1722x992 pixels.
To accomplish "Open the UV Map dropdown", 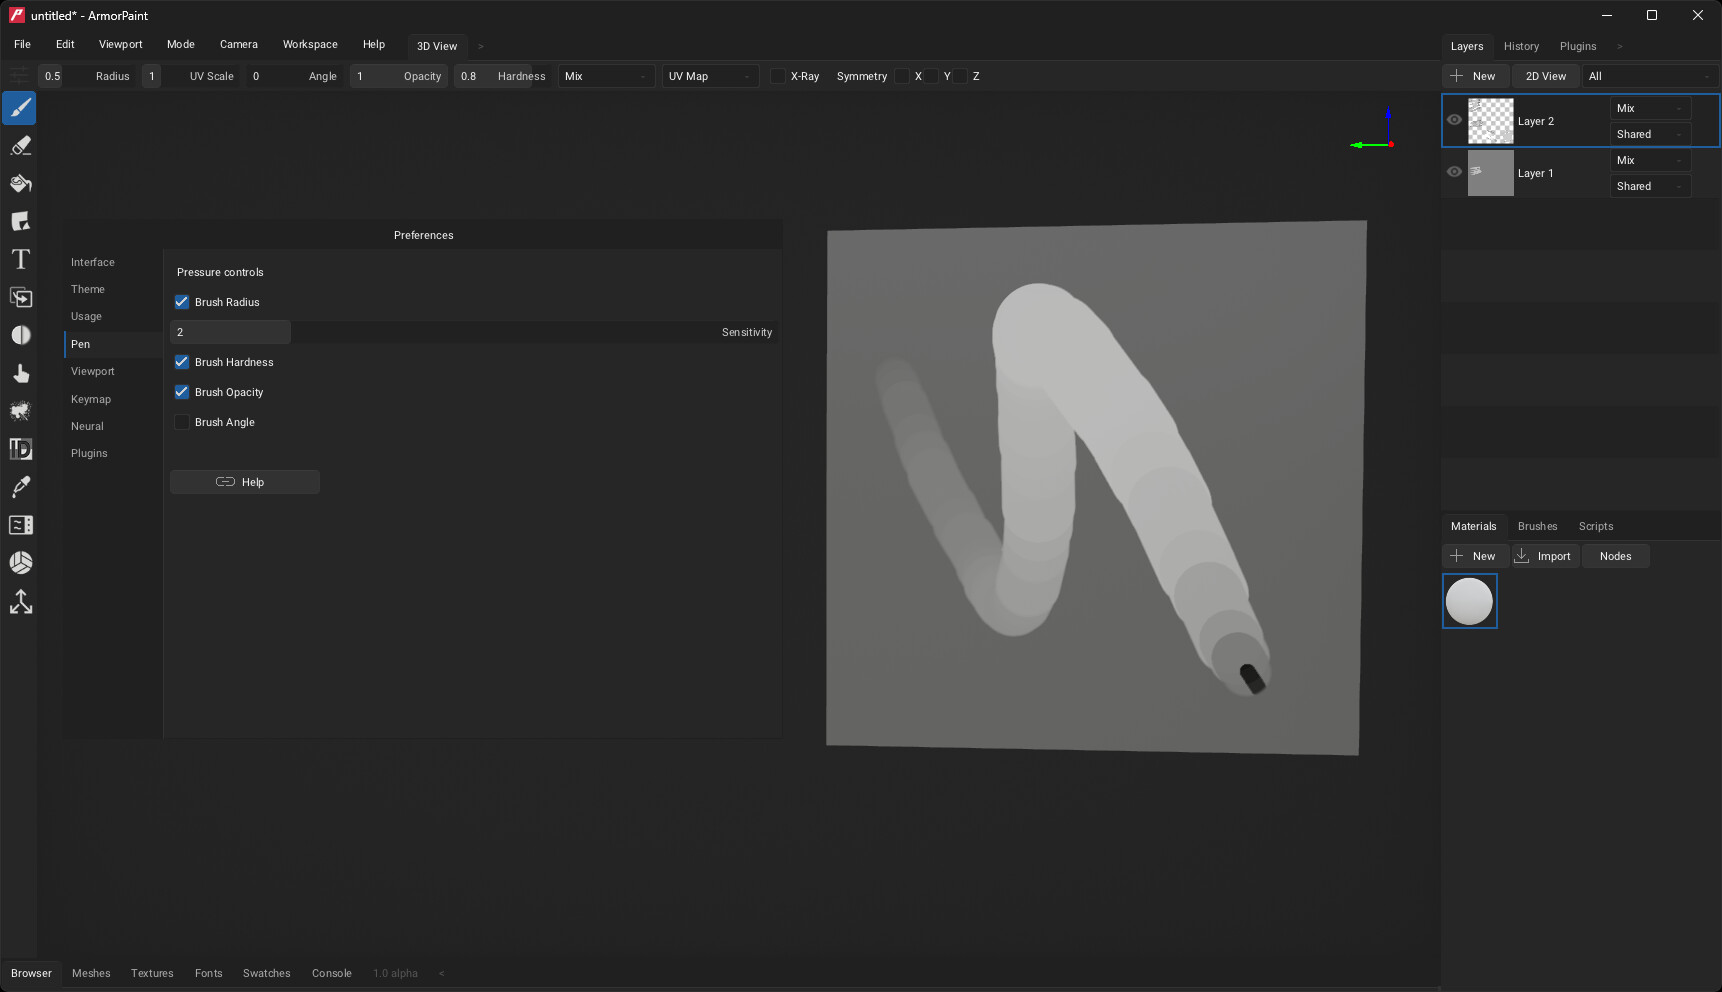I will [710, 76].
